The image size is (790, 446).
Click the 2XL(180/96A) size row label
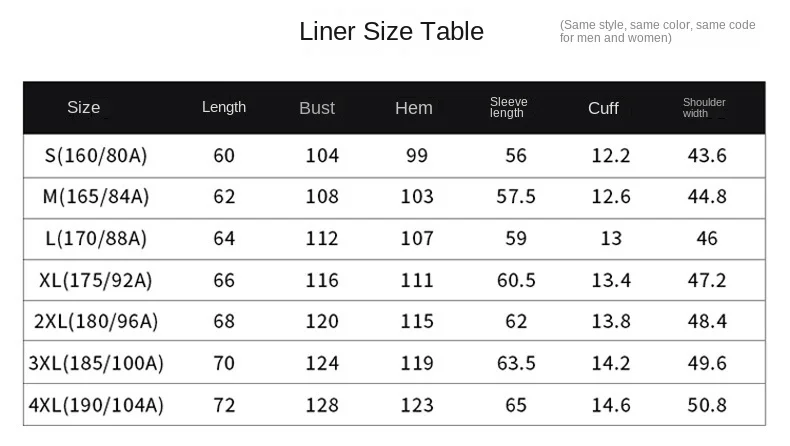[96, 322]
